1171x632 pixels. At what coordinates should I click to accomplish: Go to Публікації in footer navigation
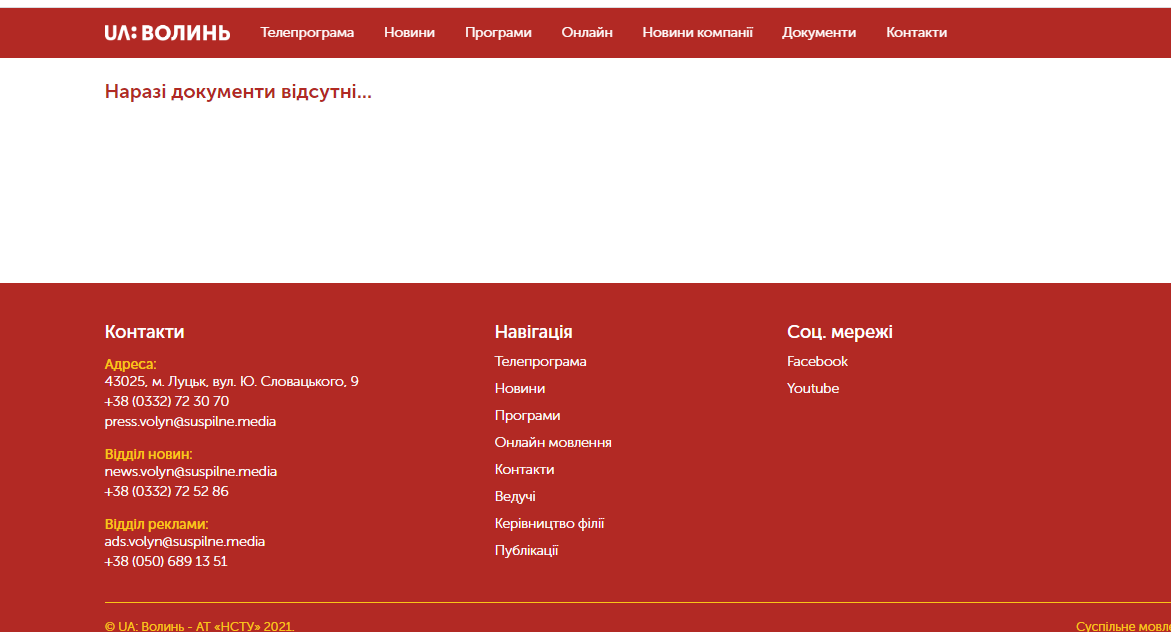[526, 550]
